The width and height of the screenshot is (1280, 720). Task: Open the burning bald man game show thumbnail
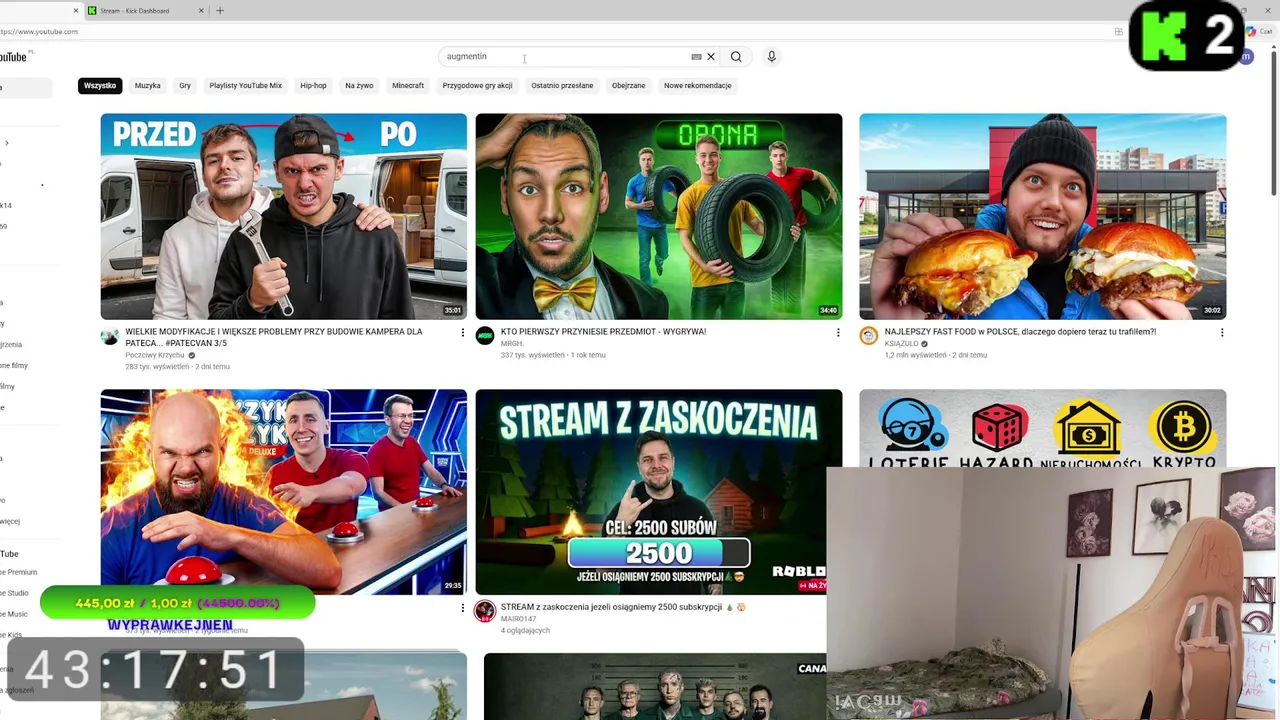[x=283, y=492]
